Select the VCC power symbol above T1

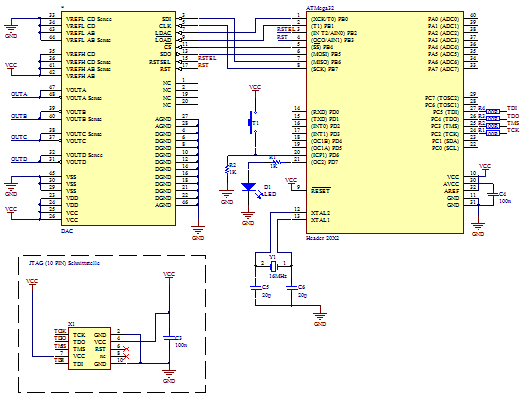[x=255, y=88]
